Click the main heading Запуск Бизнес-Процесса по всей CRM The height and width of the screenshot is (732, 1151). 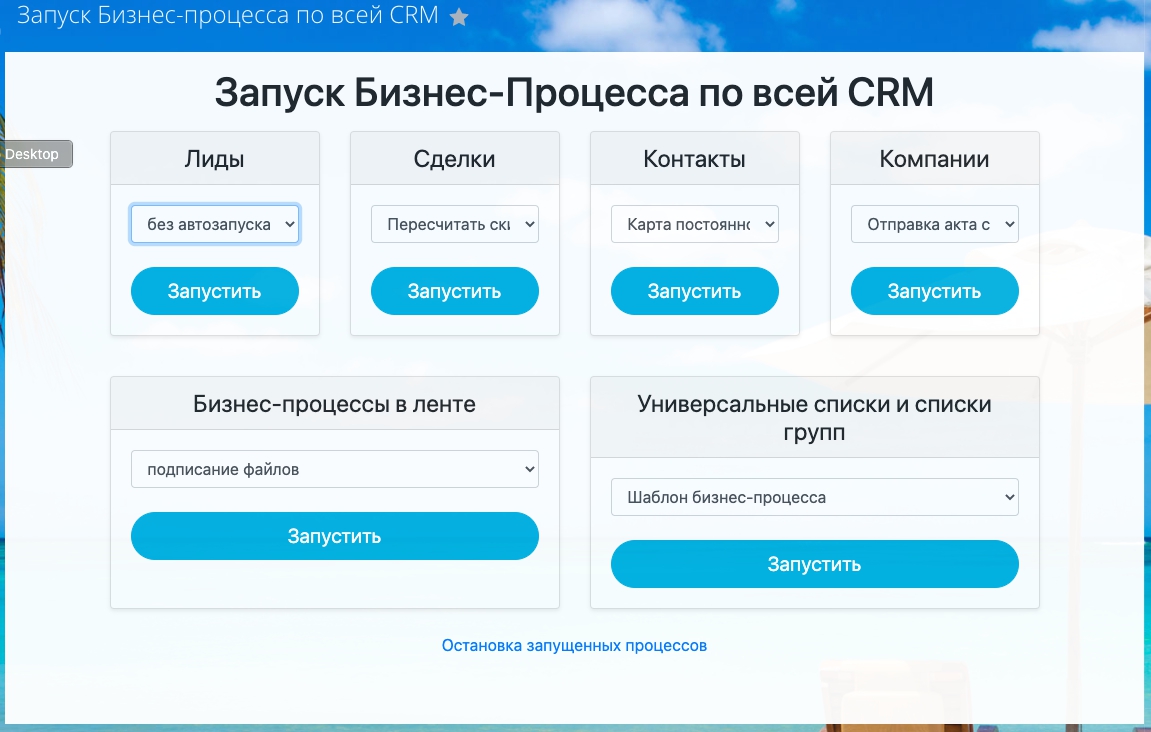pyautogui.click(x=574, y=93)
